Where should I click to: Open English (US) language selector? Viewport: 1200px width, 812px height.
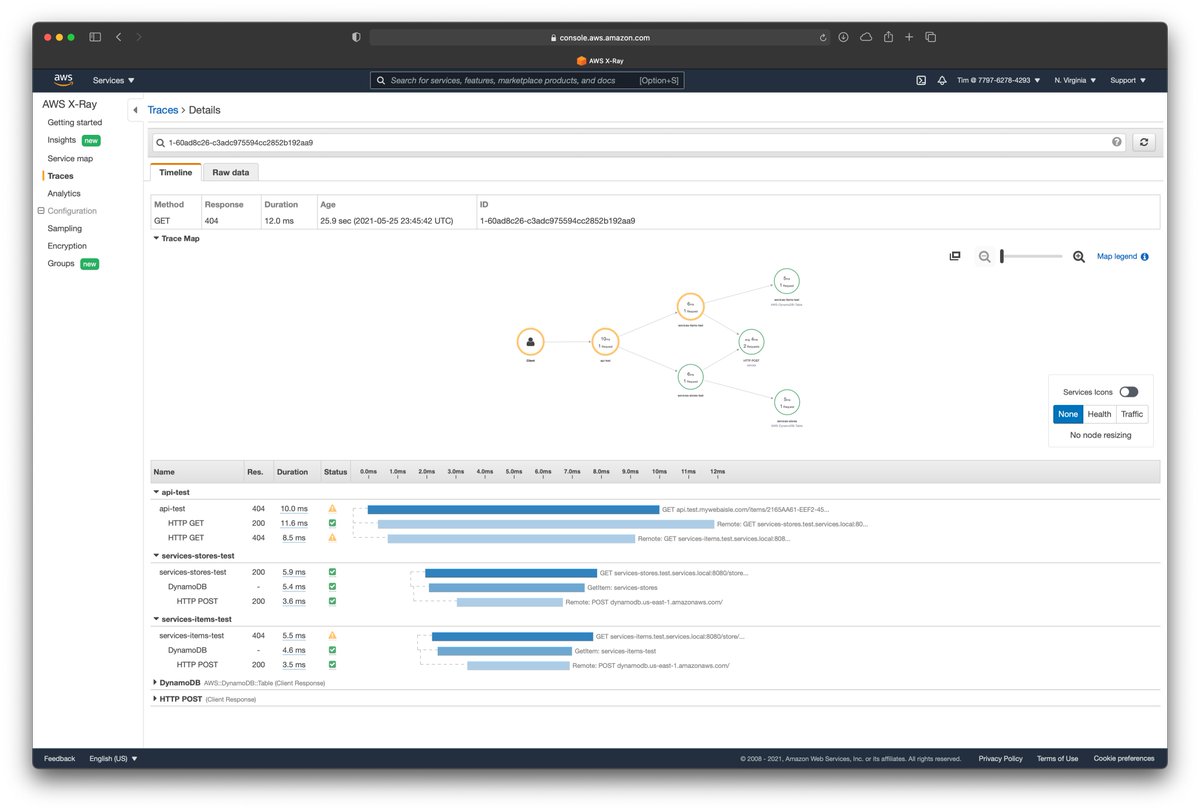[x=113, y=759]
